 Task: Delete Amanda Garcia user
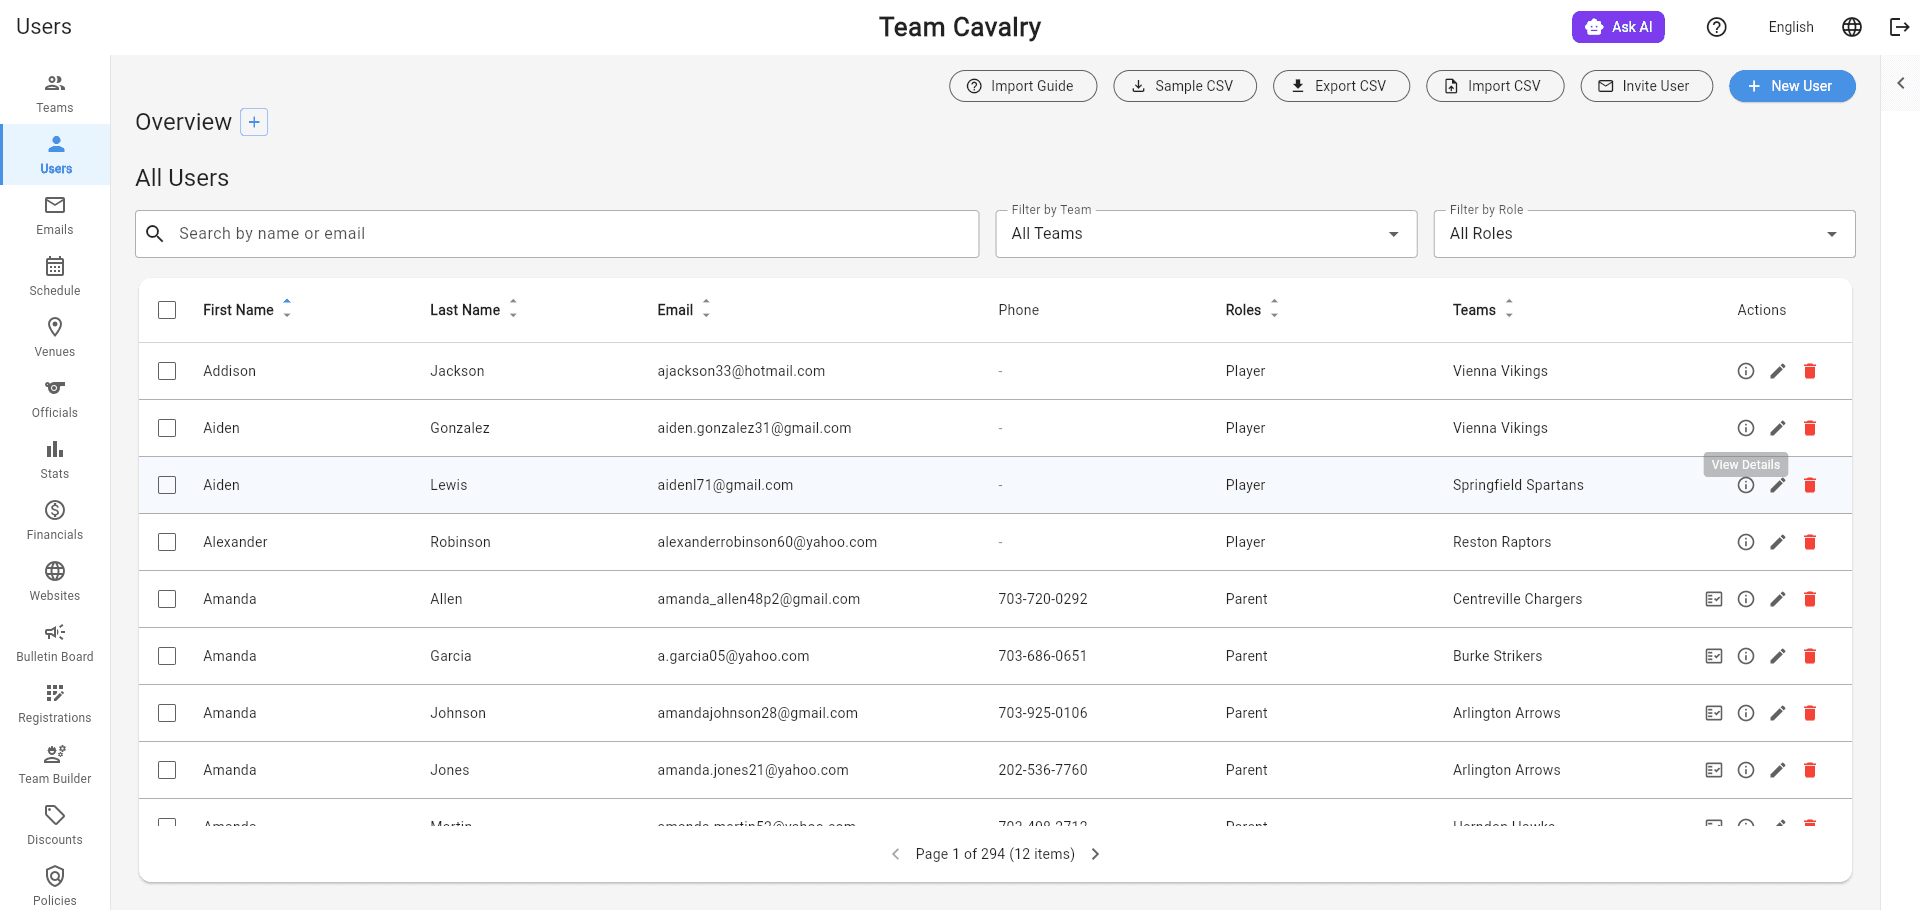point(1810,656)
